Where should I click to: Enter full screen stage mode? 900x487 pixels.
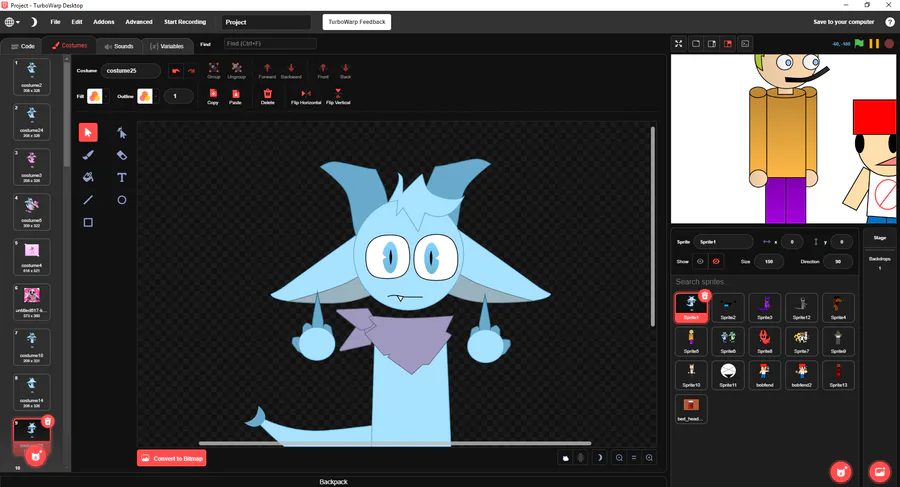[678, 44]
